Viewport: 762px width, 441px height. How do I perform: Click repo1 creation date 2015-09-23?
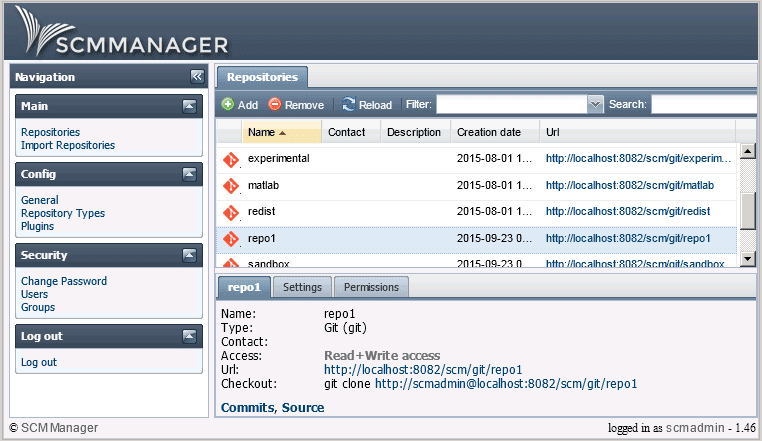tap(494, 238)
